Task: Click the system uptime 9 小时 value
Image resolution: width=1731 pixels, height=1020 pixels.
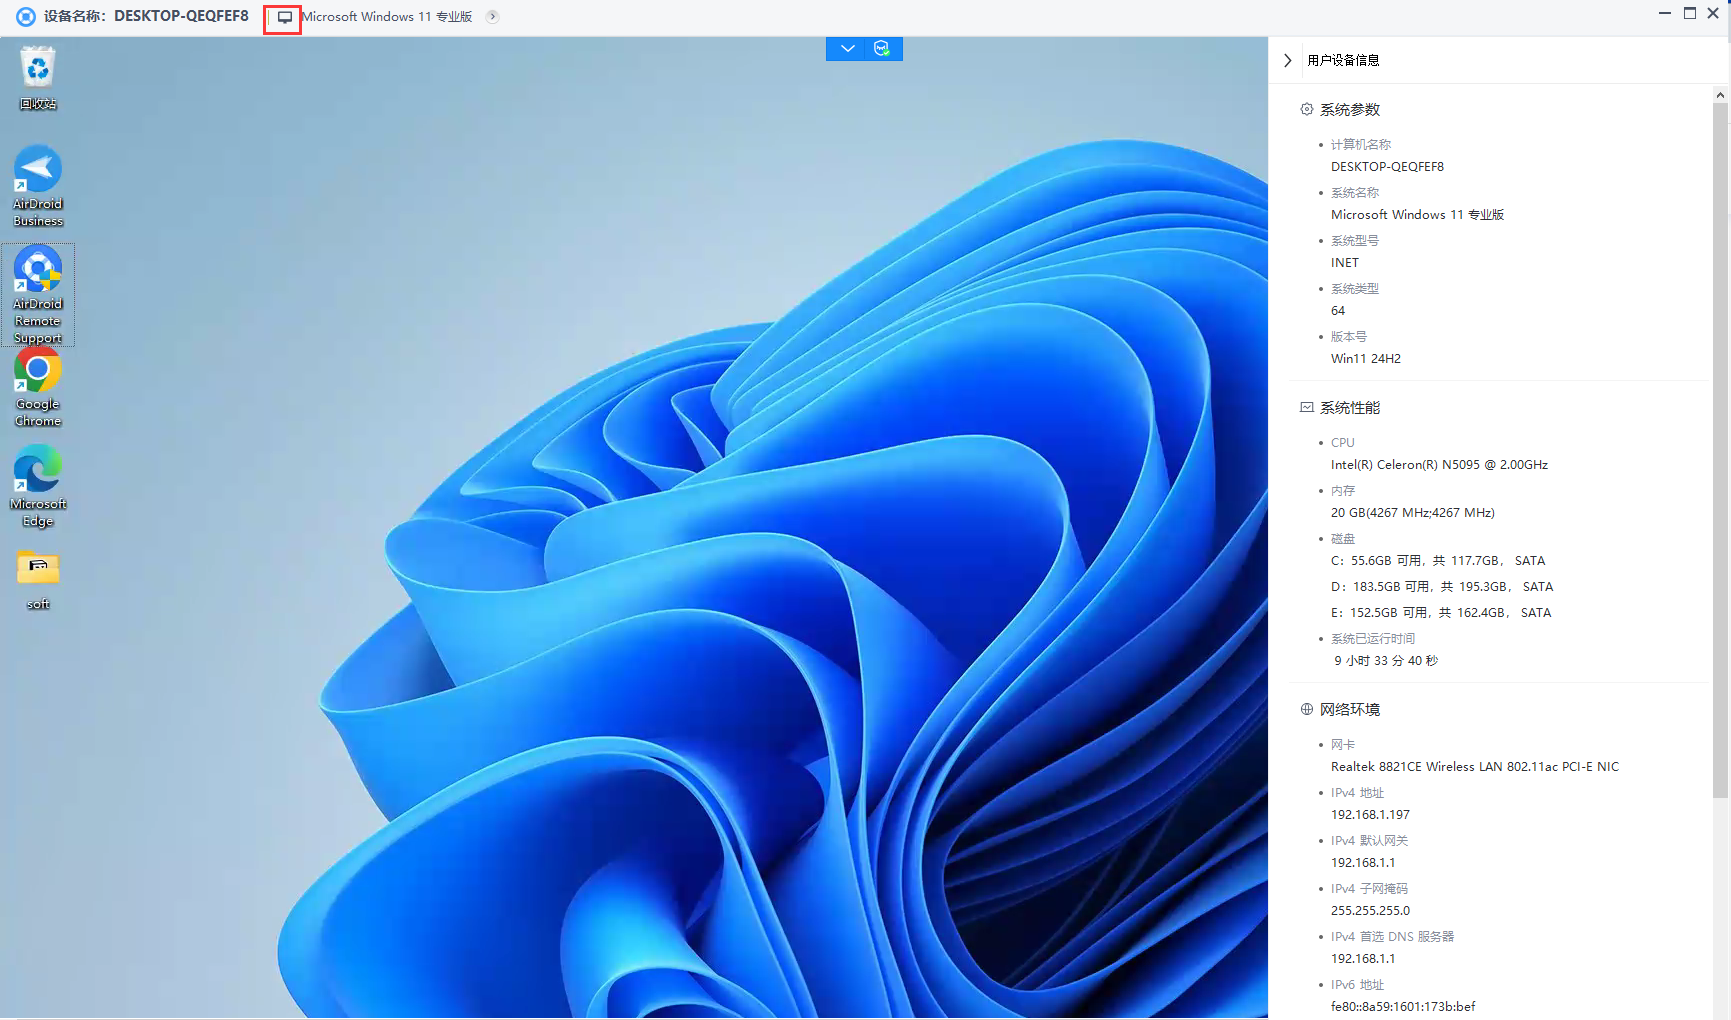Action: [x=1385, y=661]
